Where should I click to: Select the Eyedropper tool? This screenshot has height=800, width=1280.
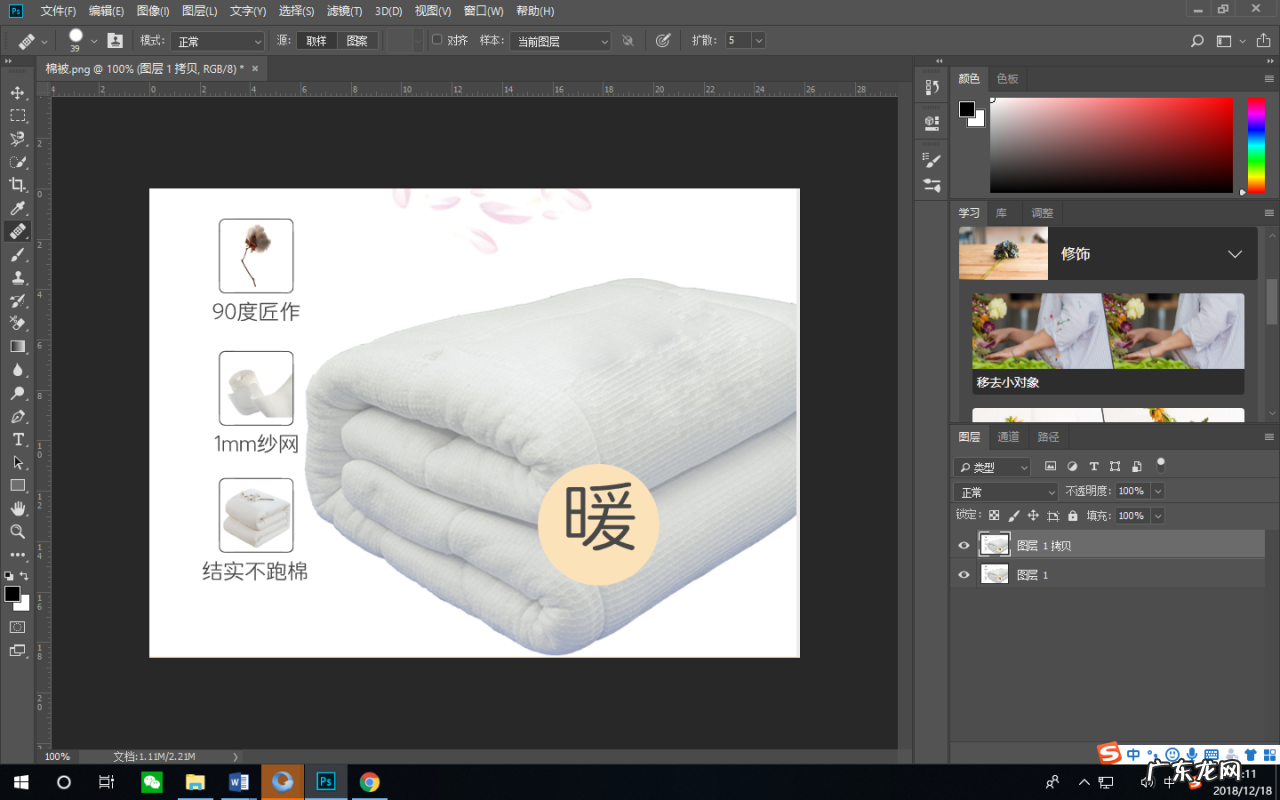click(16, 207)
